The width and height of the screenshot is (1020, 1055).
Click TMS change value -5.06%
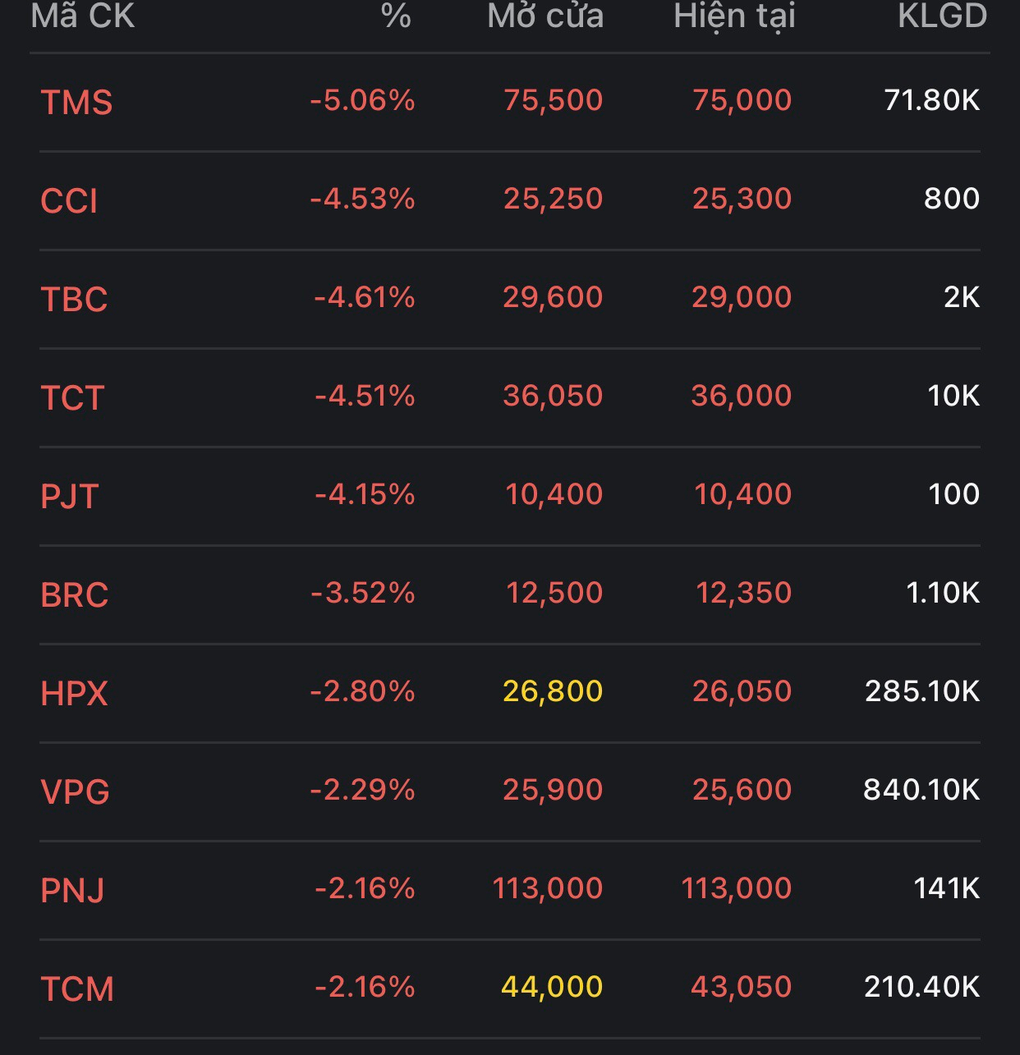(363, 100)
